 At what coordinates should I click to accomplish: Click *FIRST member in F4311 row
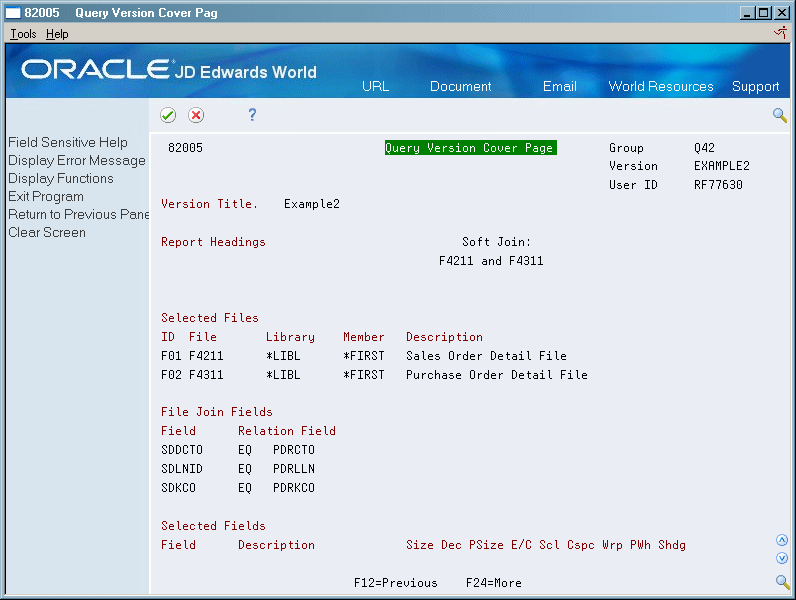(x=363, y=375)
